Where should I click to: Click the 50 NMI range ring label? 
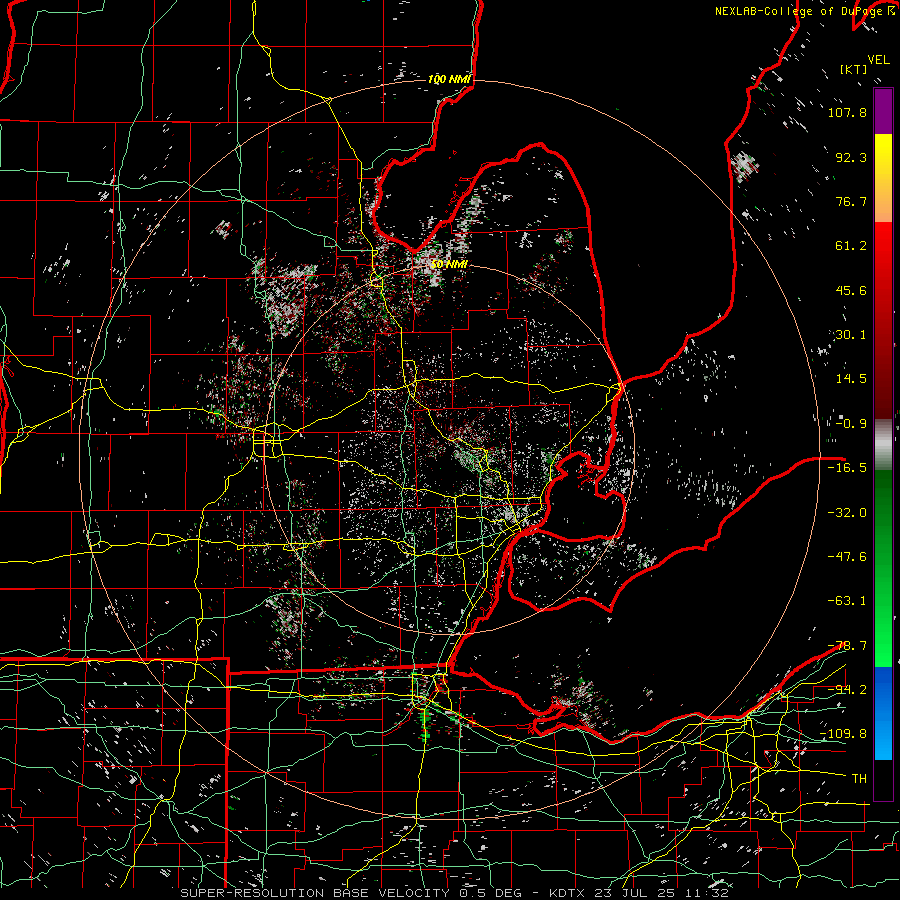click(449, 264)
